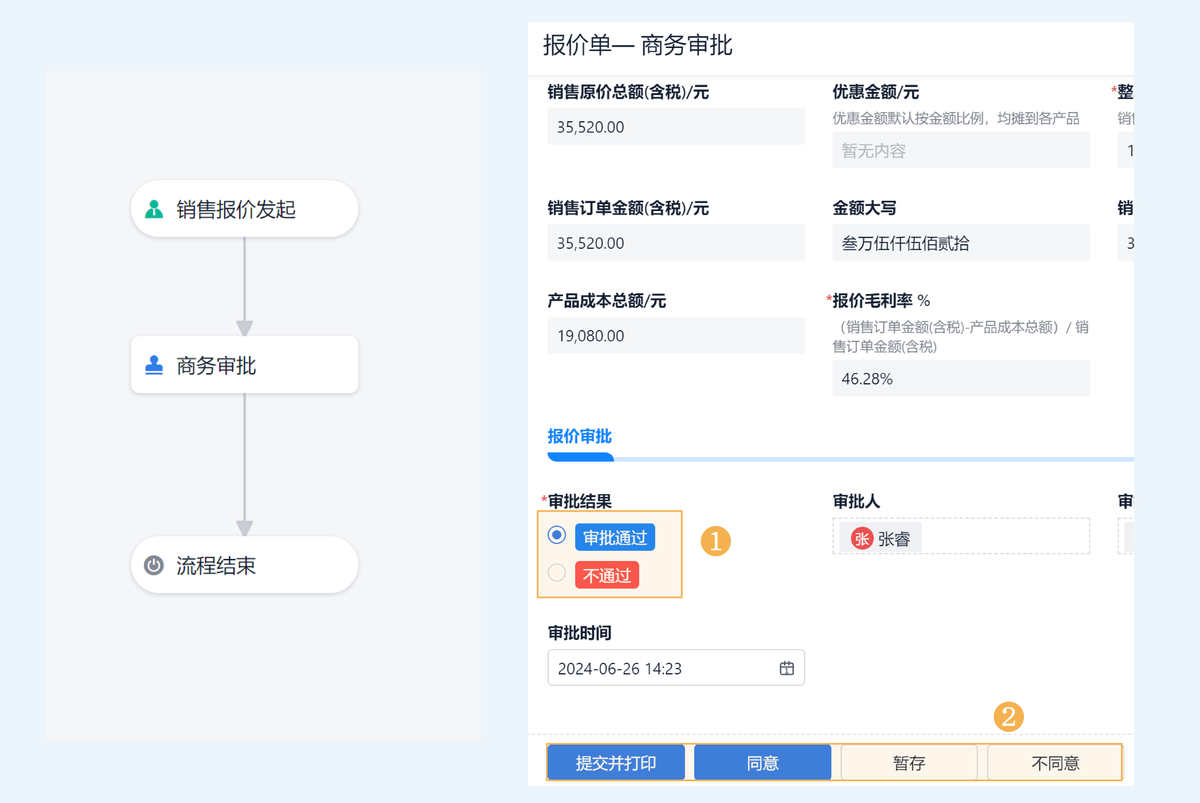
Task: Click the power icon in 流程结束 node
Action: (x=153, y=565)
